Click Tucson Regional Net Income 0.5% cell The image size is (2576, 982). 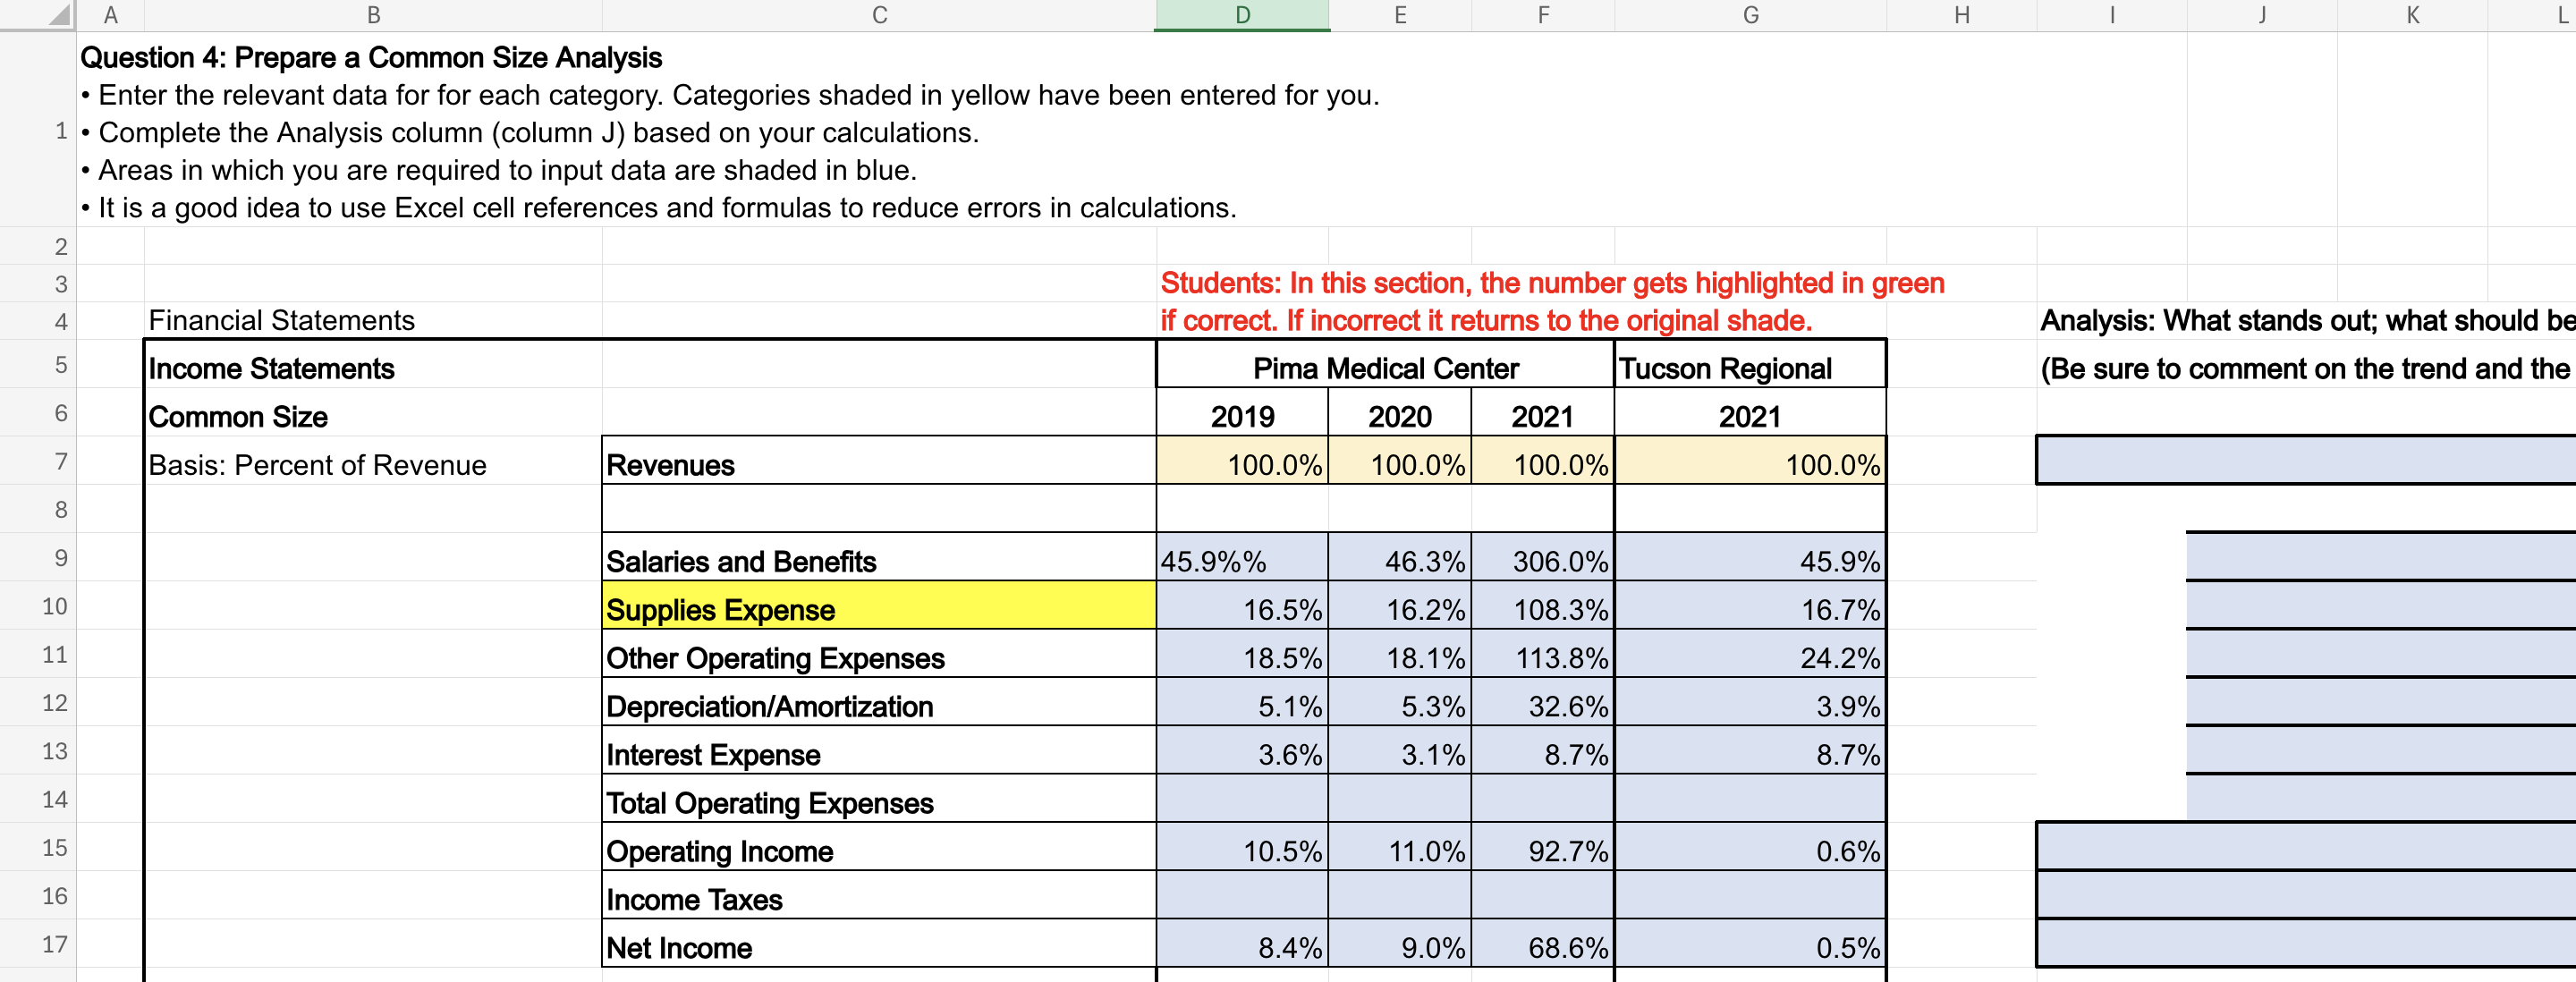point(1750,946)
